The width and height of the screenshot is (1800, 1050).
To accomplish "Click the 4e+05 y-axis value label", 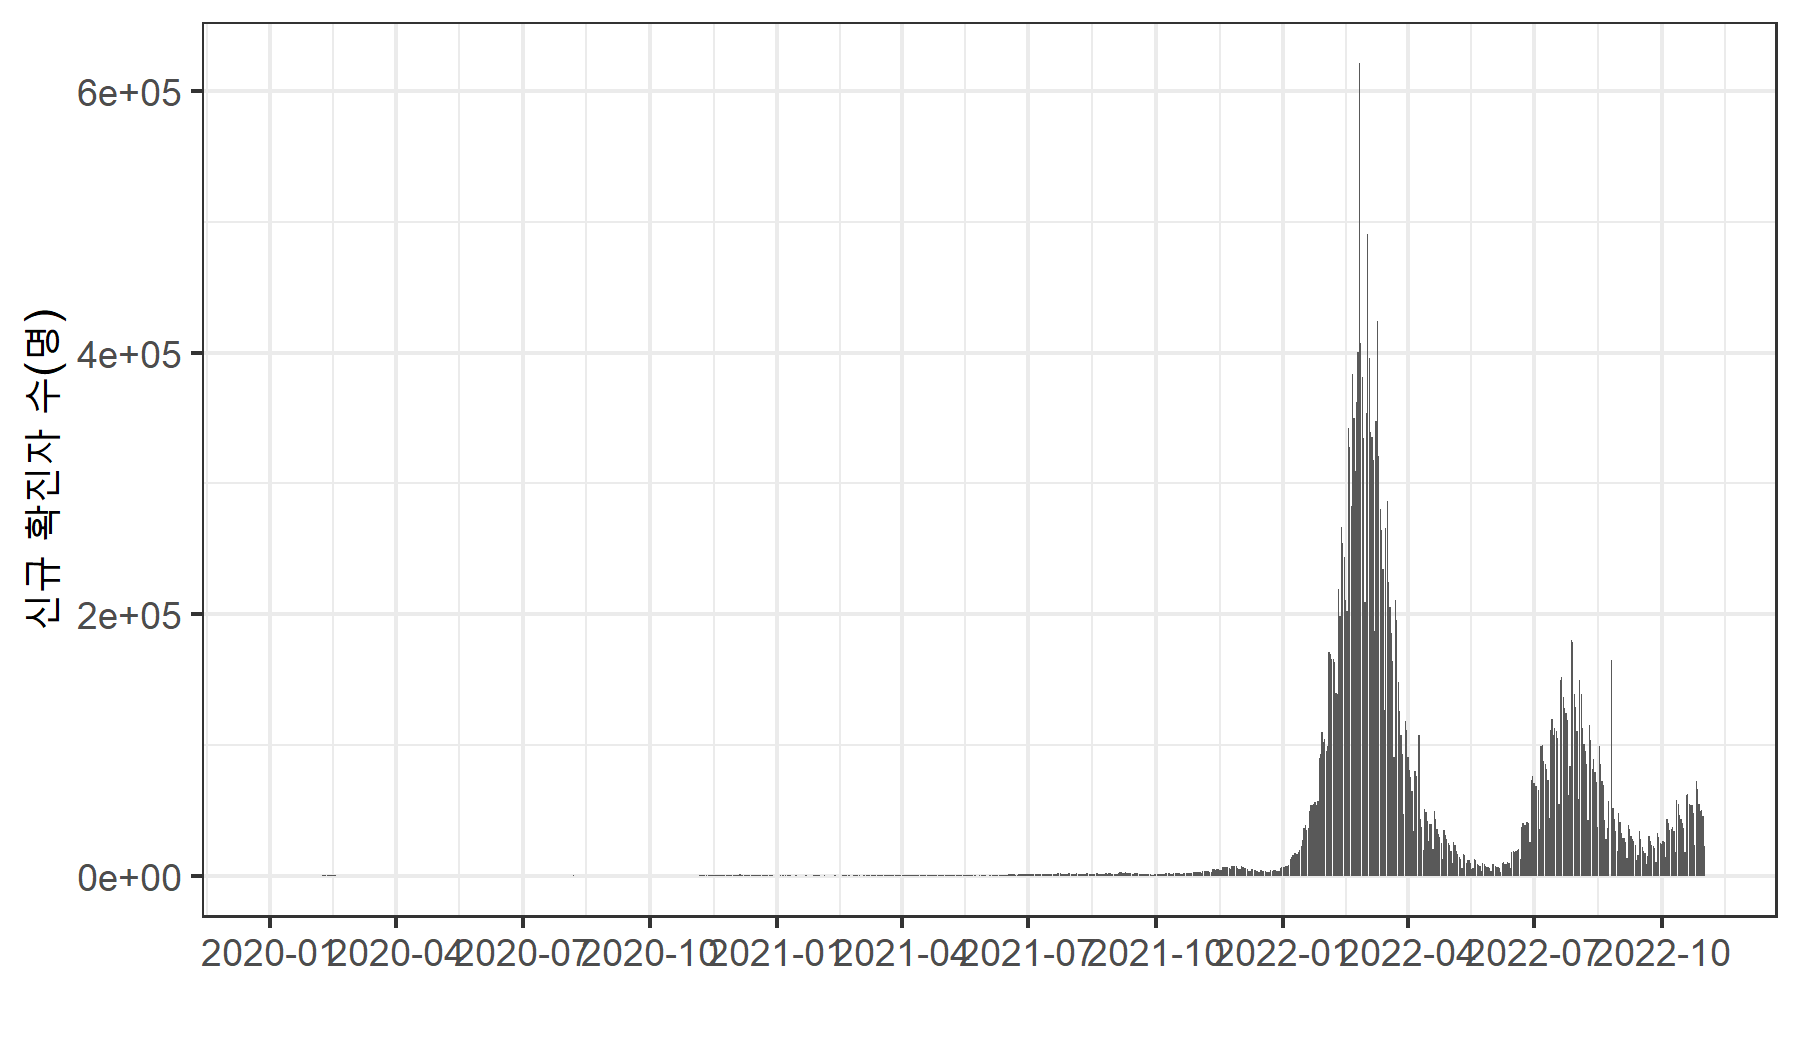I will pyautogui.click(x=128, y=355).
